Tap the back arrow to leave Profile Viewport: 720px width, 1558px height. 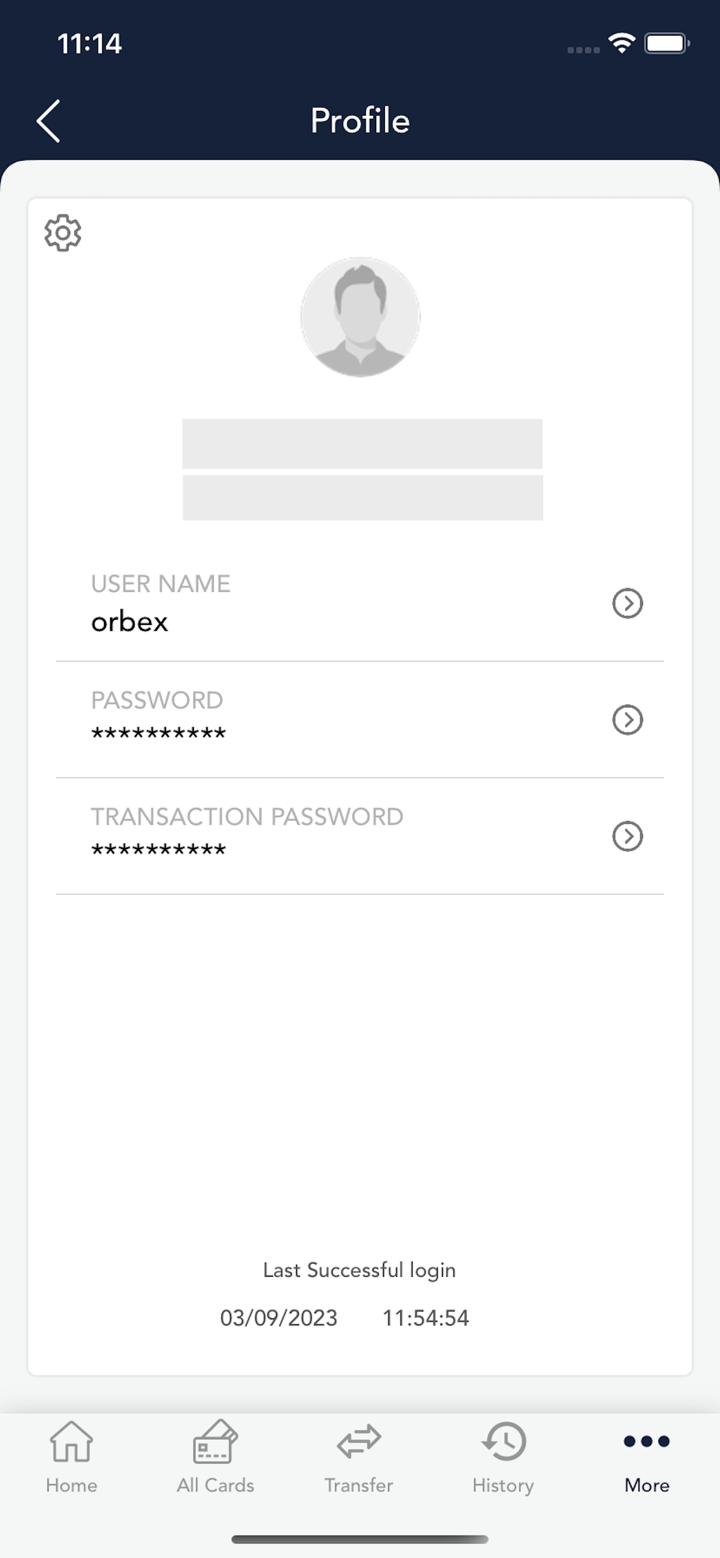click(x=47, y=120)
